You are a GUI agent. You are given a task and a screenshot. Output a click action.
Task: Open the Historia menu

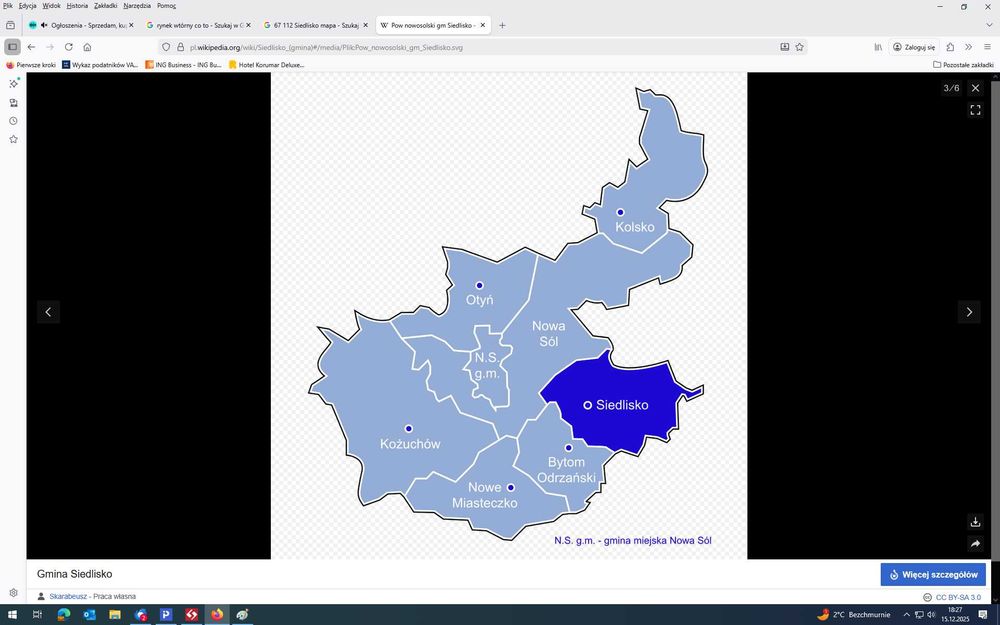pos(77,5)
